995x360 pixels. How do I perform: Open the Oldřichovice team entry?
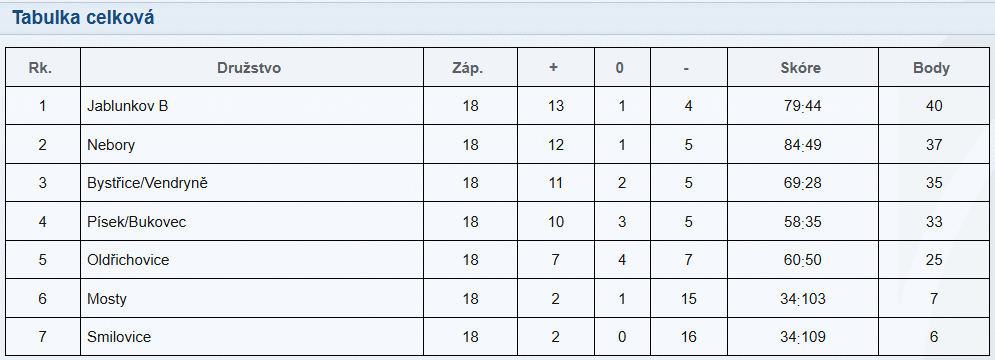click(x=128, y=260)
